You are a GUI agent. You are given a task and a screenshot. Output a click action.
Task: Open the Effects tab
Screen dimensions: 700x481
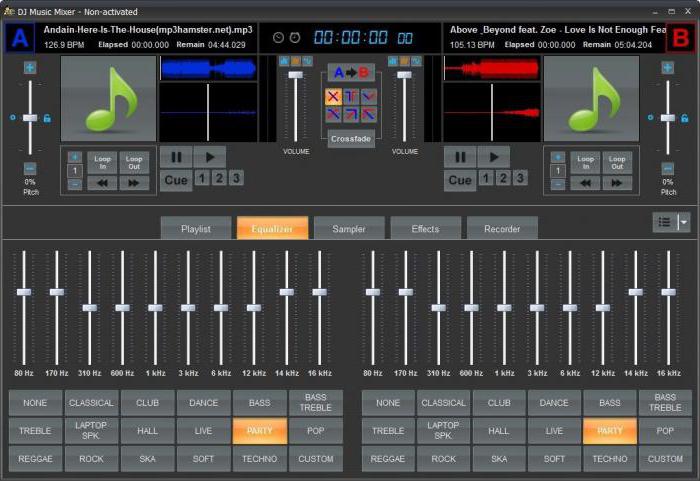[x=425, y=229]
